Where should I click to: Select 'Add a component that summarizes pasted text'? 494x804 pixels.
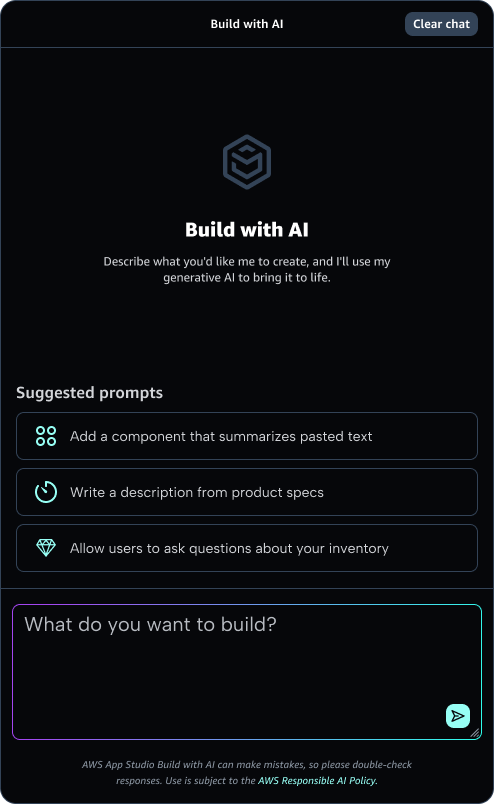247,436
